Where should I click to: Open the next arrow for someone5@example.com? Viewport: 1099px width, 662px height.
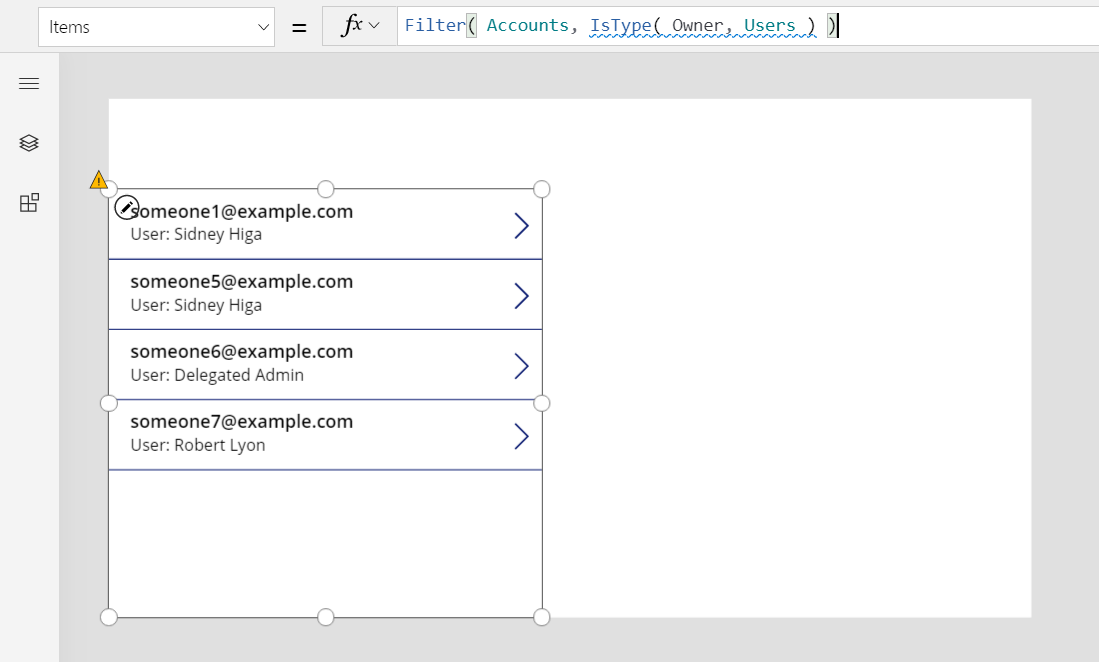[521, 296]
